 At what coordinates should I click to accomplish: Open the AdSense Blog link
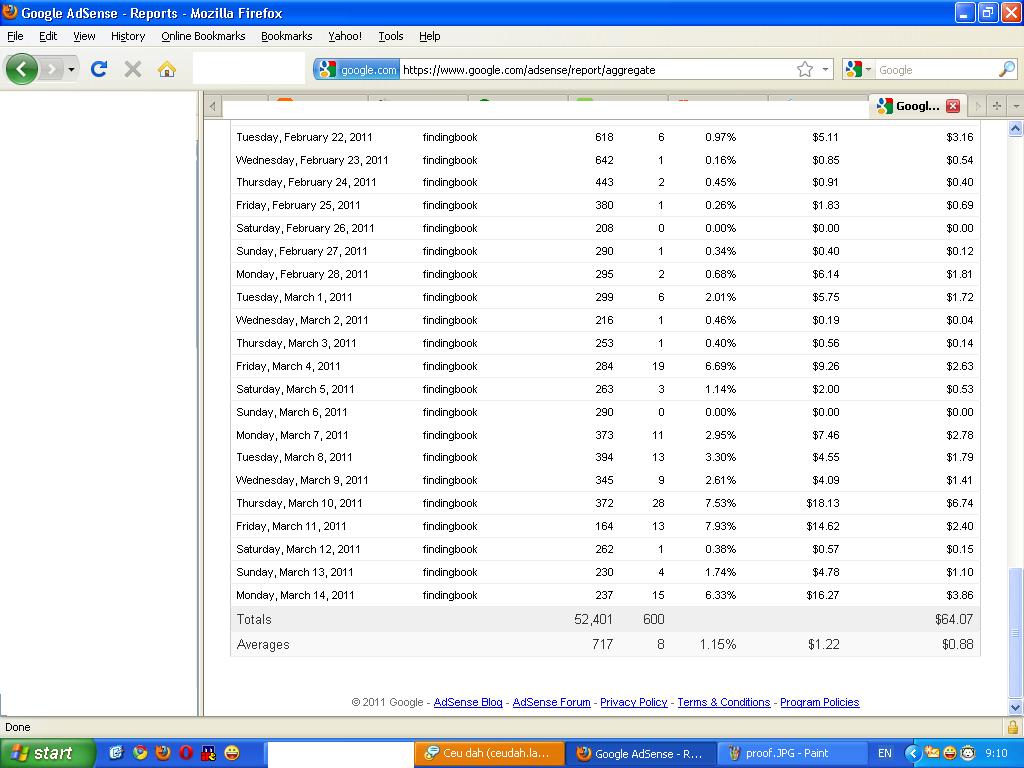coord(468,702)
